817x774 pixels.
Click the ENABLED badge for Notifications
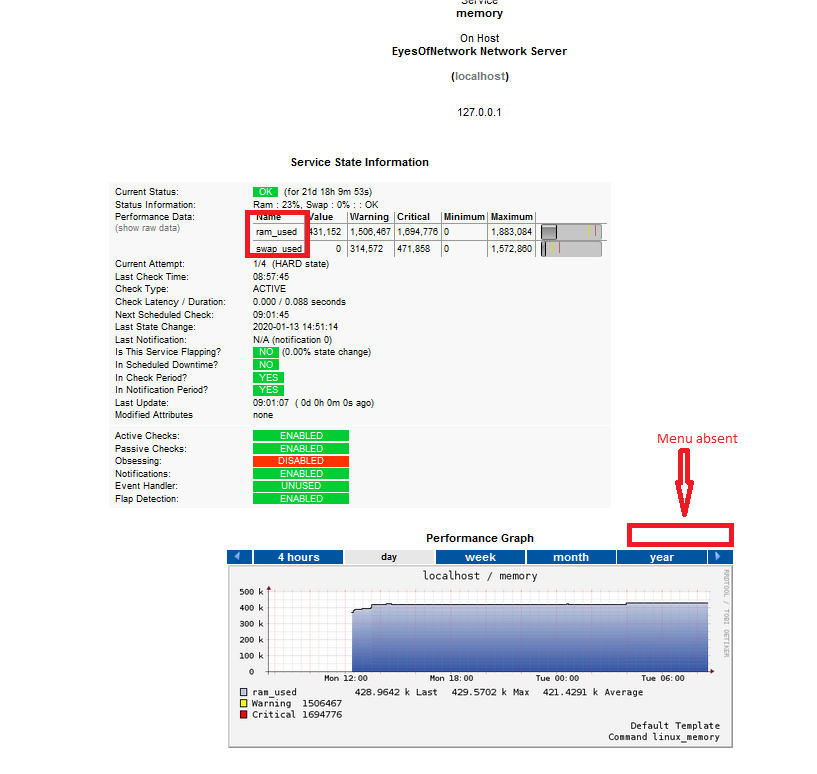click(301, 474)
